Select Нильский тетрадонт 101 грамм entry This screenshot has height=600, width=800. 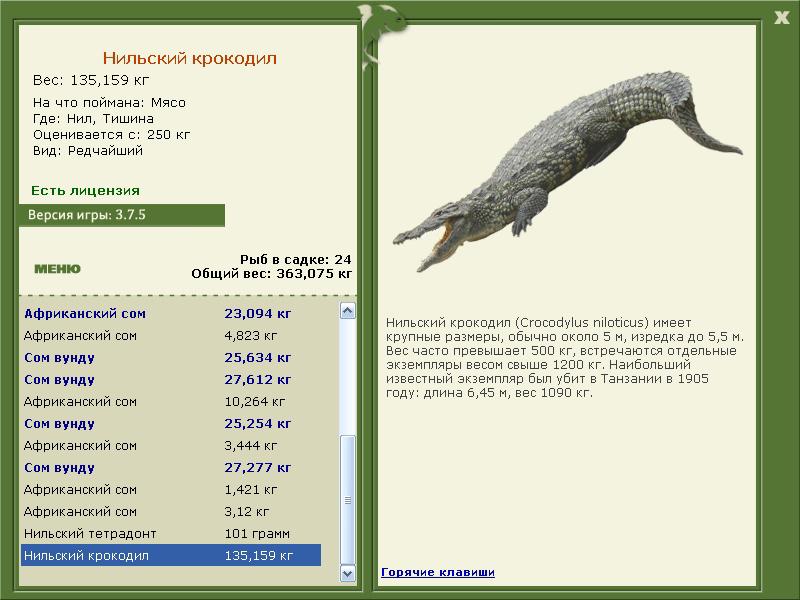[171, 533]
